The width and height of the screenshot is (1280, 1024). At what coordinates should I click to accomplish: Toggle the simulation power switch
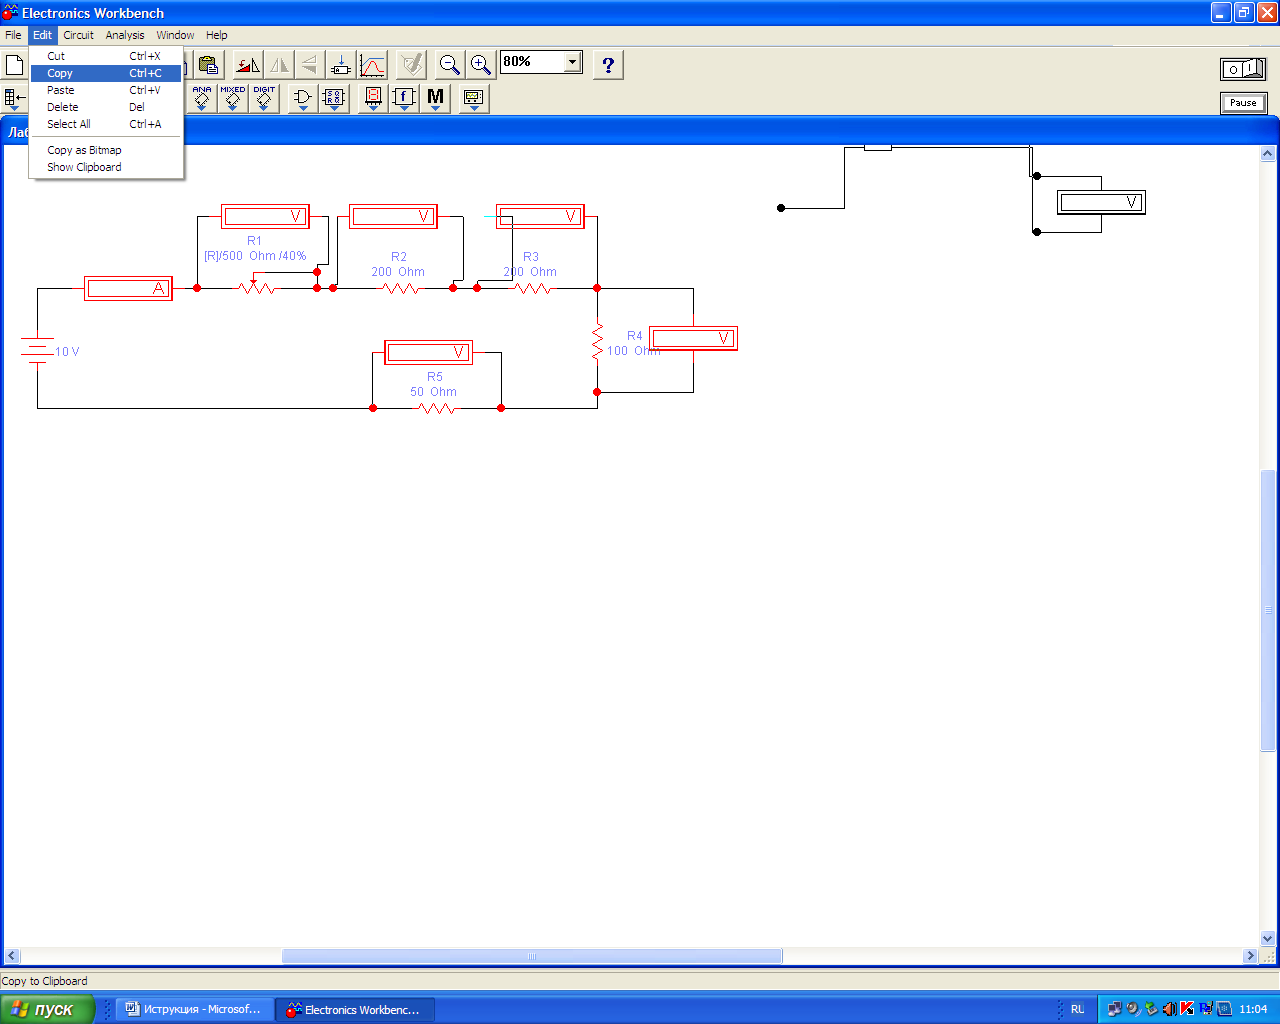[1243, 69]
